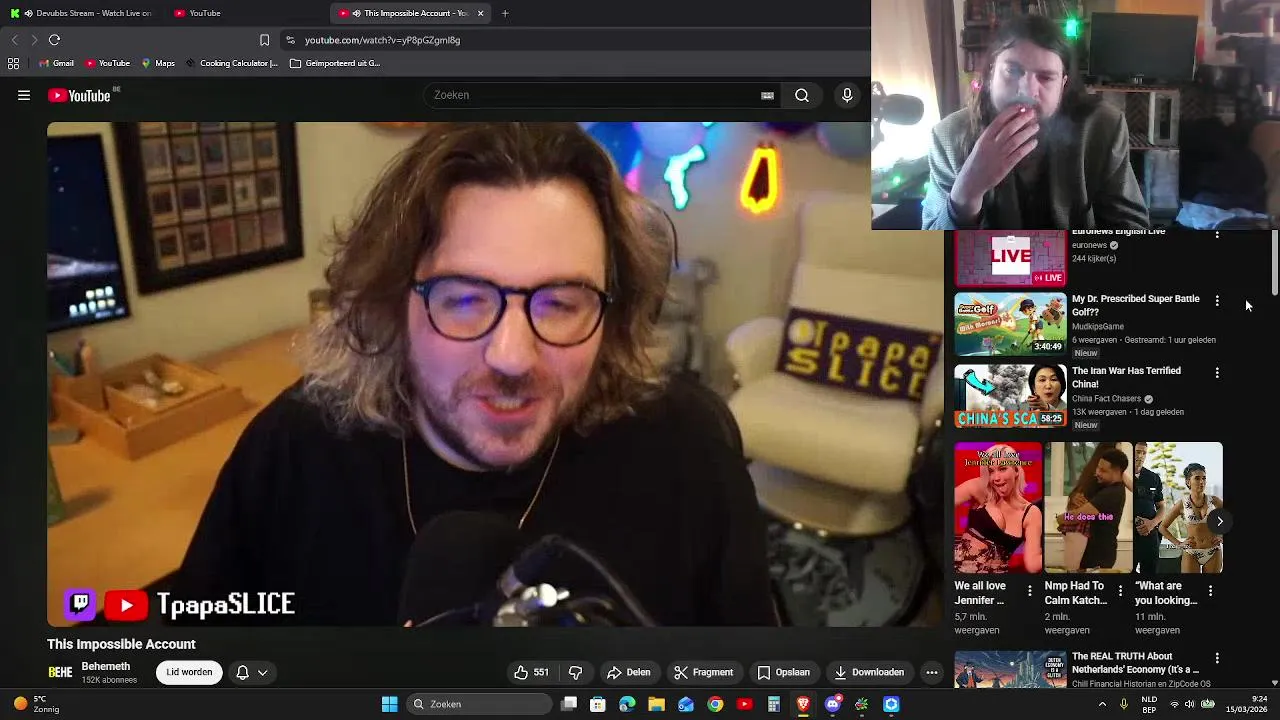This screenshot has height=720, width=1280.
Task: Click the taskbar Zoeken search box
Action: click(x=480, y=704)
